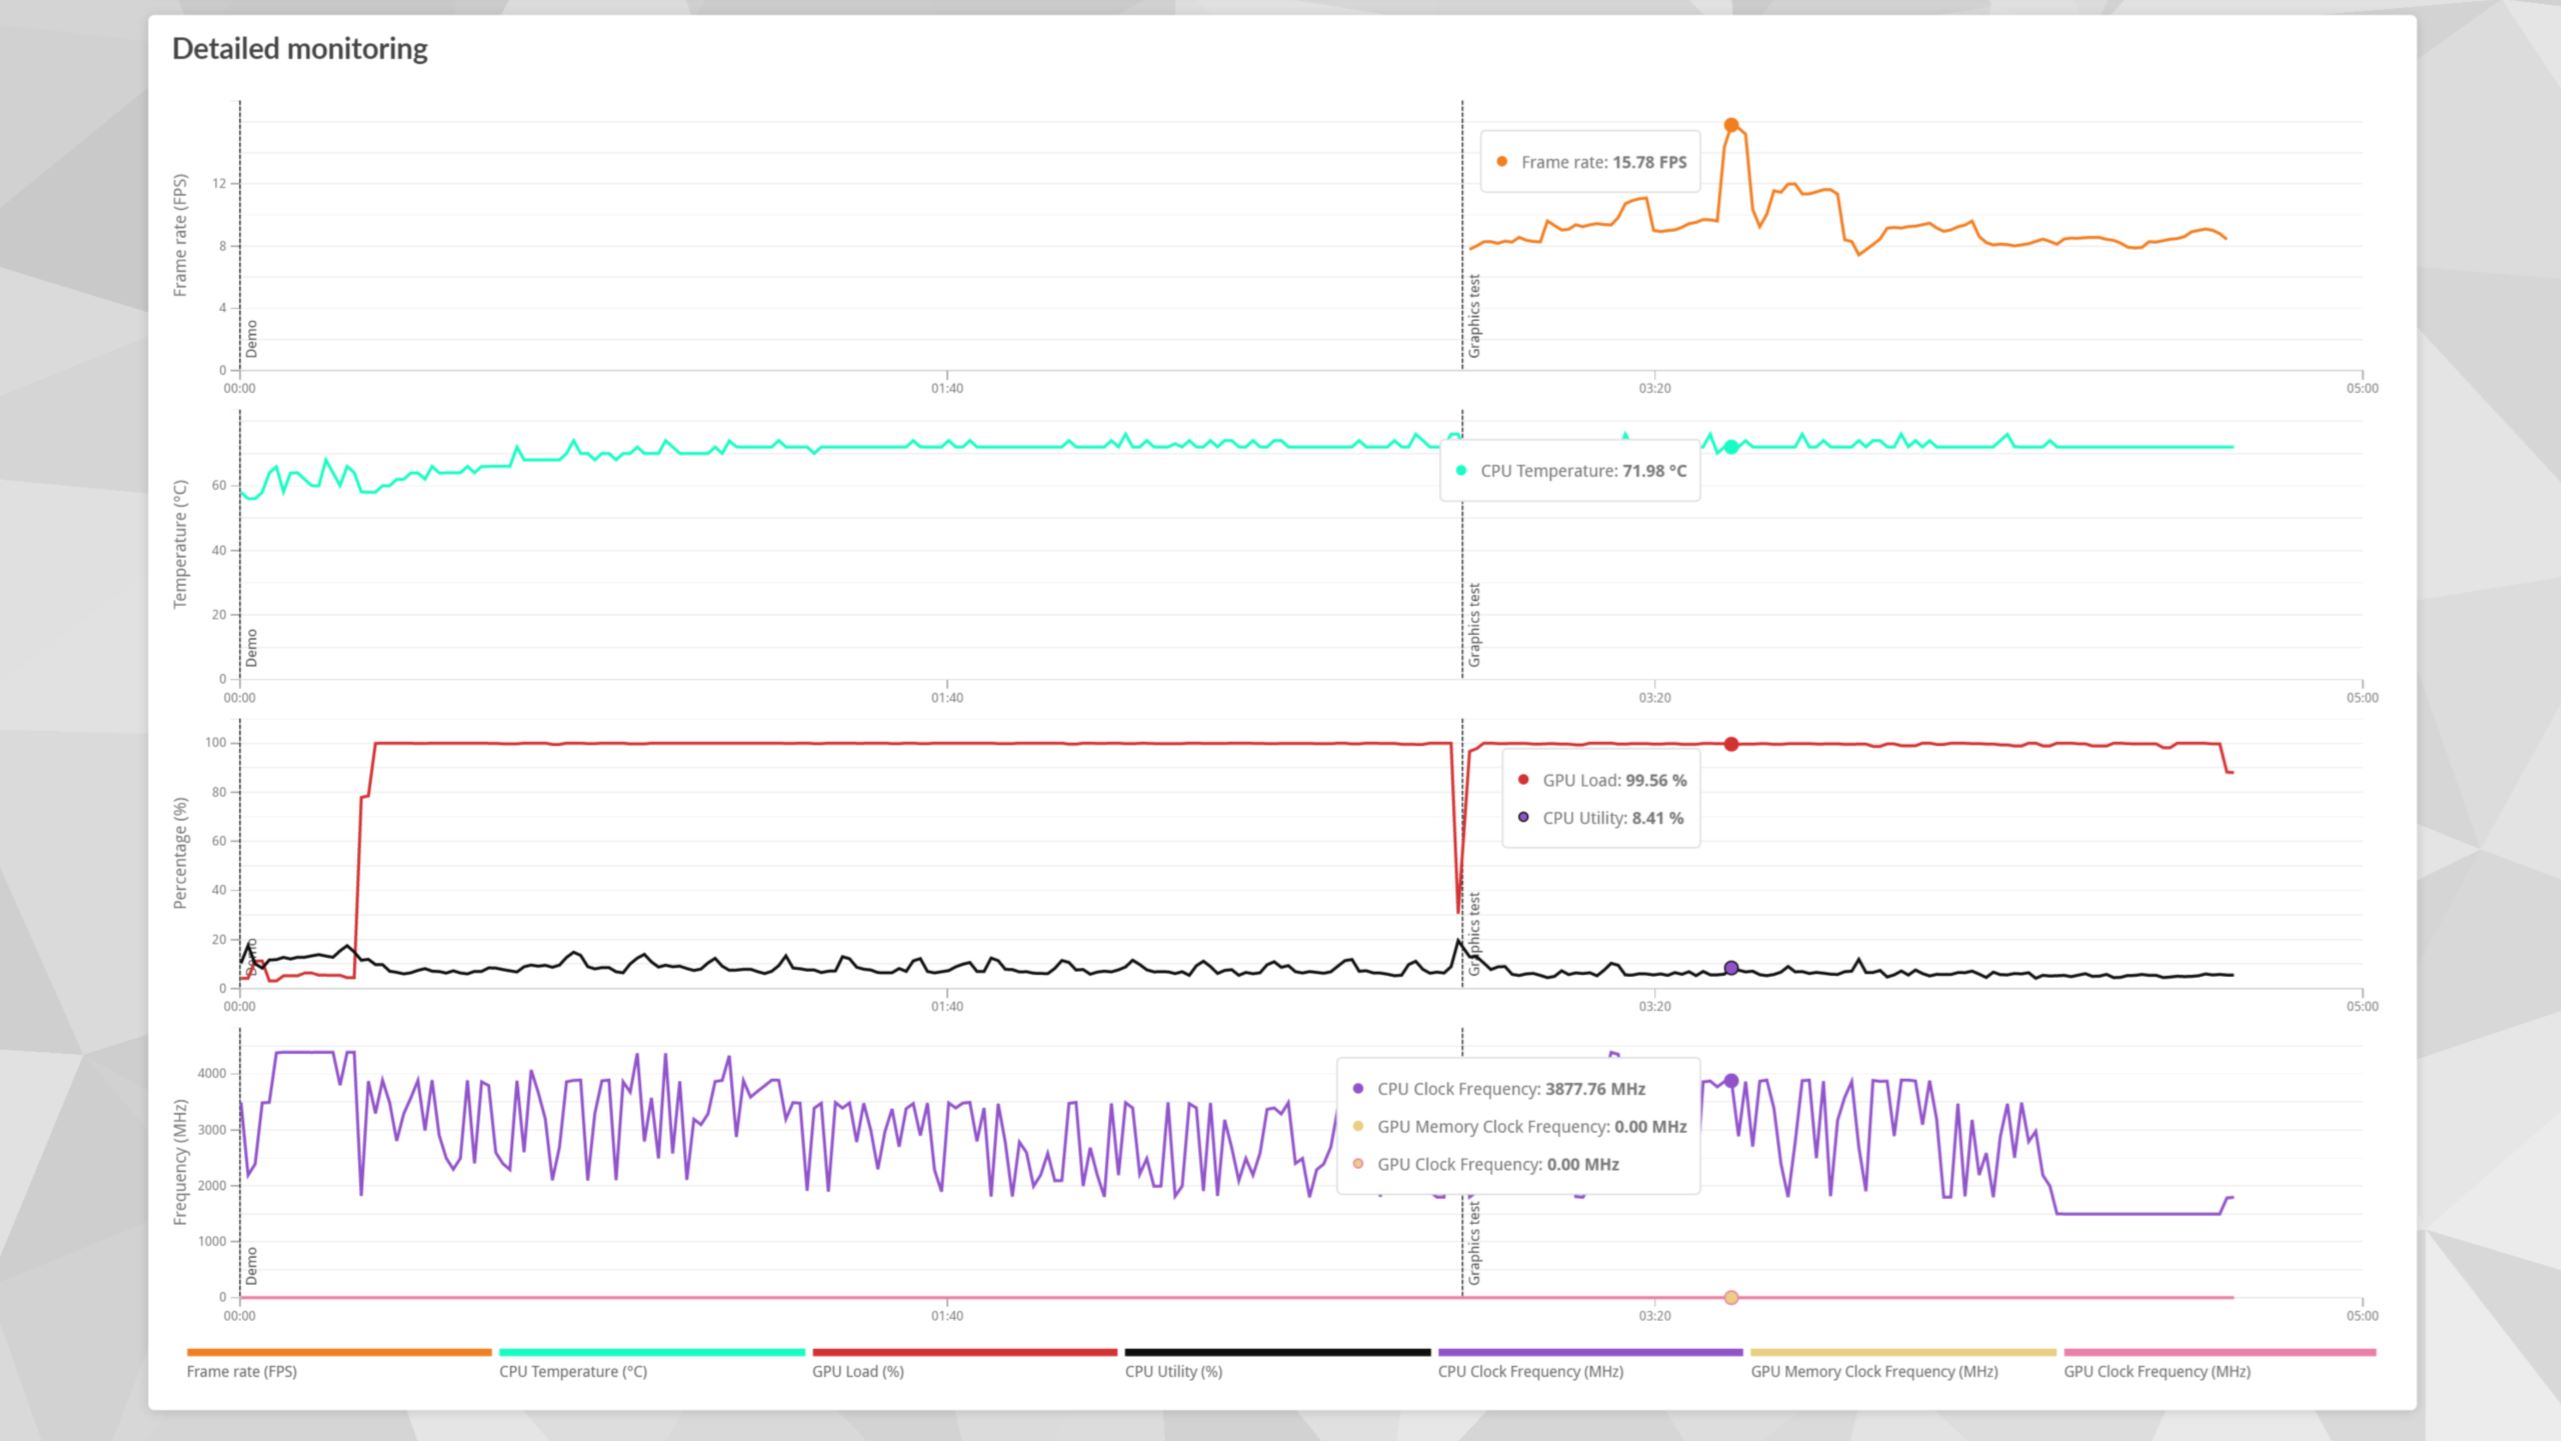Click the GPU Memory Clock Frequency yellow bar

pos(1902,1352)
